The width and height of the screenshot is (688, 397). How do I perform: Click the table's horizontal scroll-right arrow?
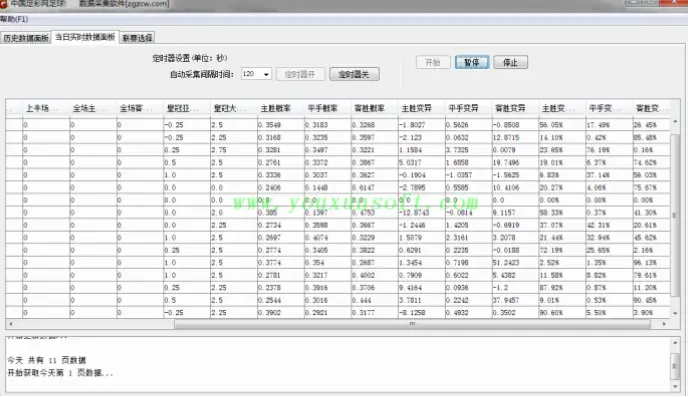point(664,324)
